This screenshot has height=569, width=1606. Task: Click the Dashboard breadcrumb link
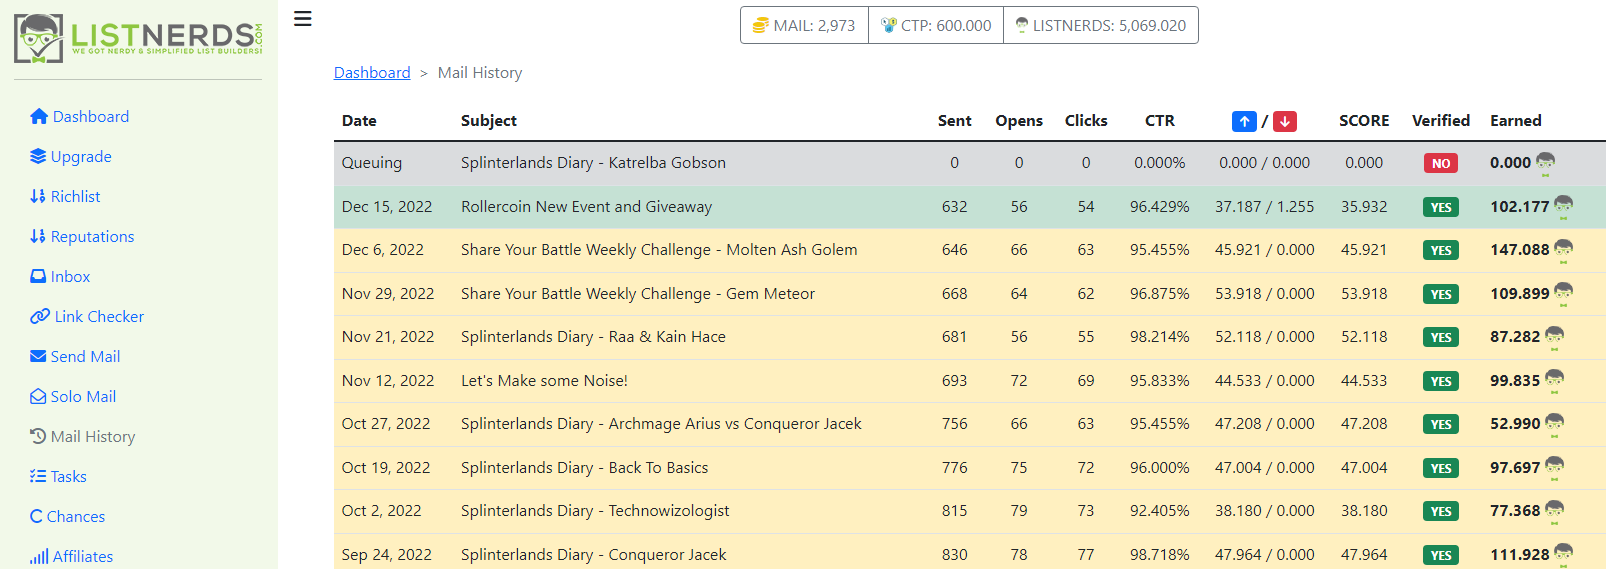tap(372, 73)
